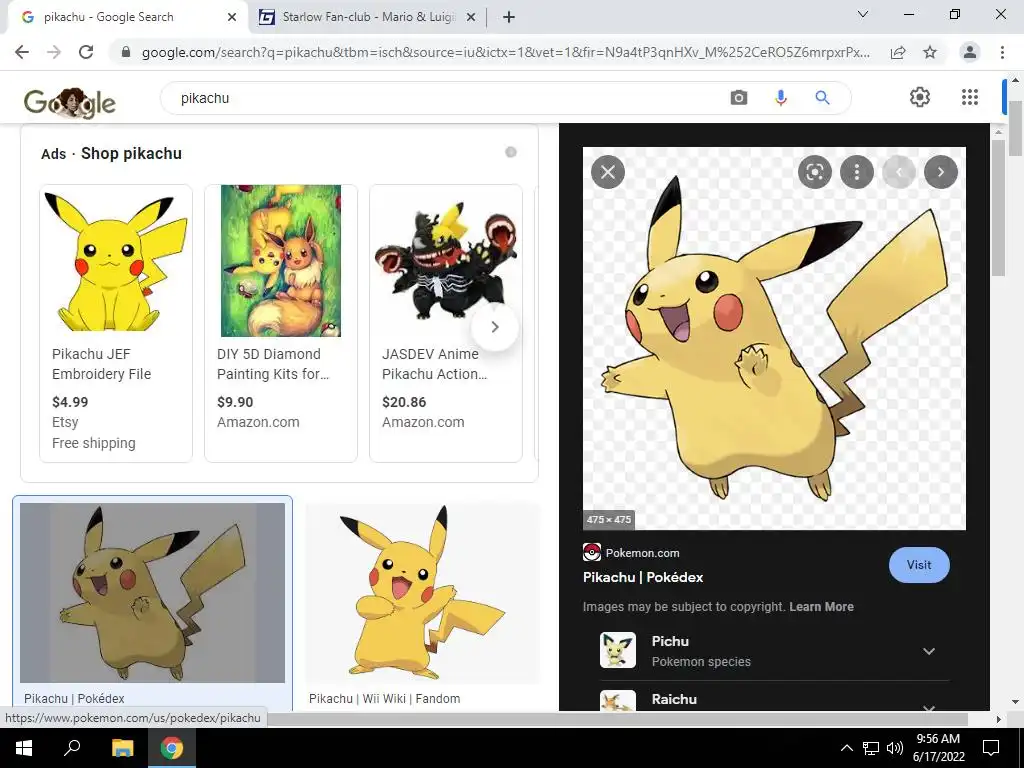This screenshot has width=1024, height=768.
Task: Open the Windows notification center
Action: [x=991, y=748]
